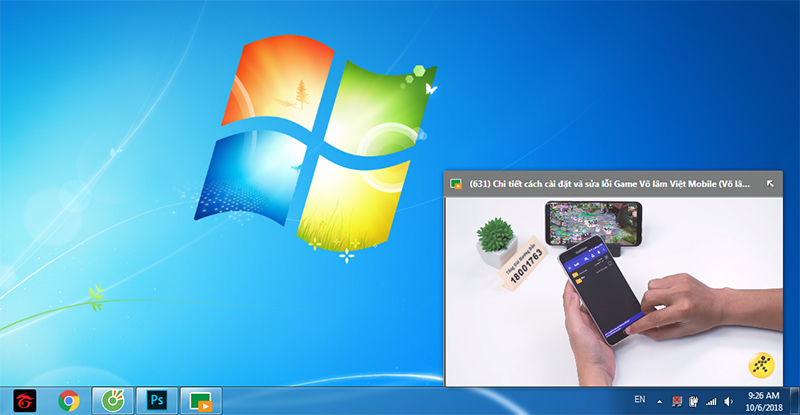Open the volume speaker tray icon
This screenshot has height=415, width=800.
click(729, 402)
